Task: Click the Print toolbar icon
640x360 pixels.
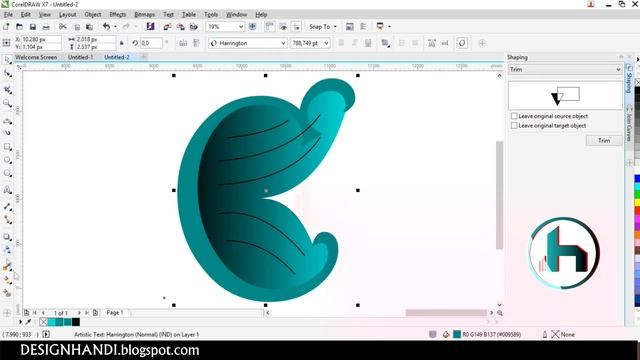Action: coord(46,27)
